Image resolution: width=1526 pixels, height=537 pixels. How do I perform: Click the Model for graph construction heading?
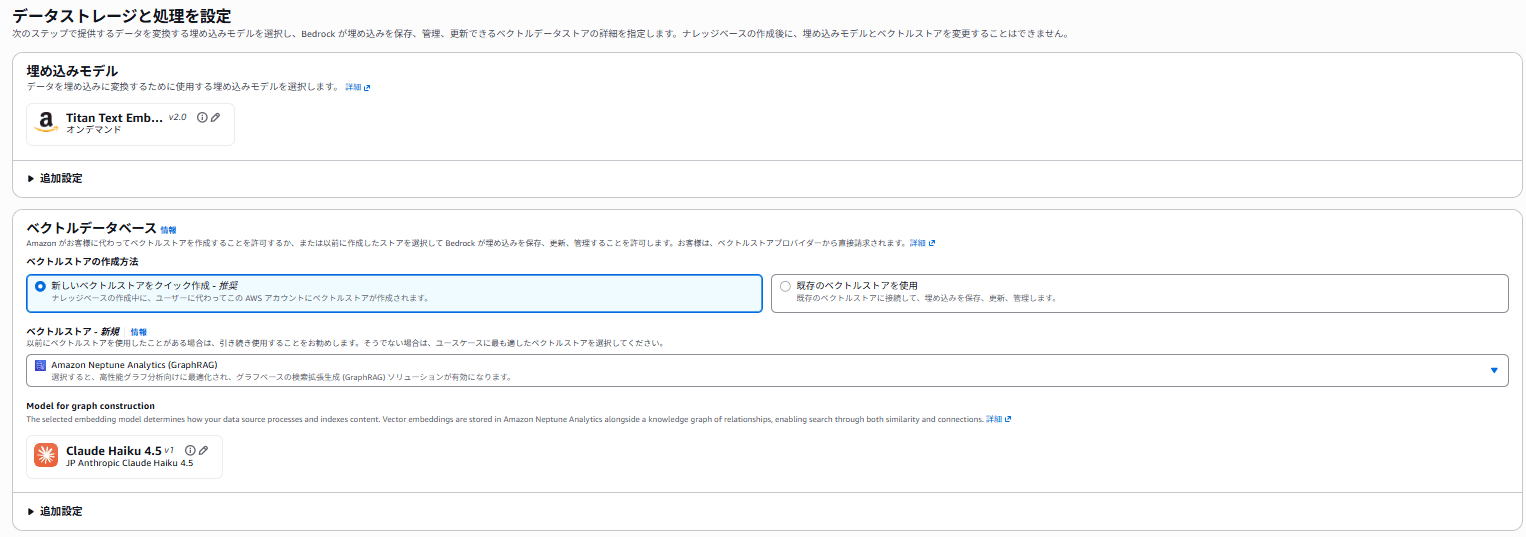tap(91, 406)
